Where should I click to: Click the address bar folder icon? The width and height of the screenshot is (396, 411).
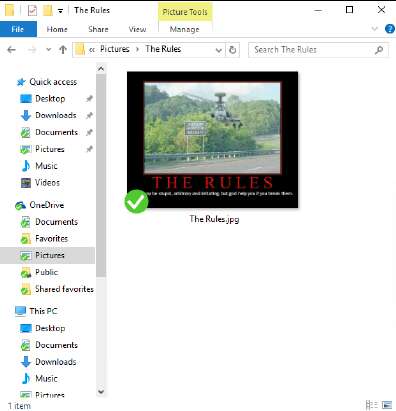(x=80, y=50)
